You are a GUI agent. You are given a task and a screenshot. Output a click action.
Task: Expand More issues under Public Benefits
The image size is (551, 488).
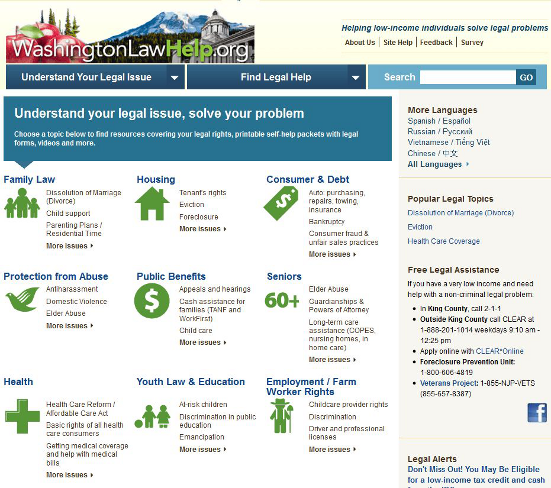(x=203, y=342)
